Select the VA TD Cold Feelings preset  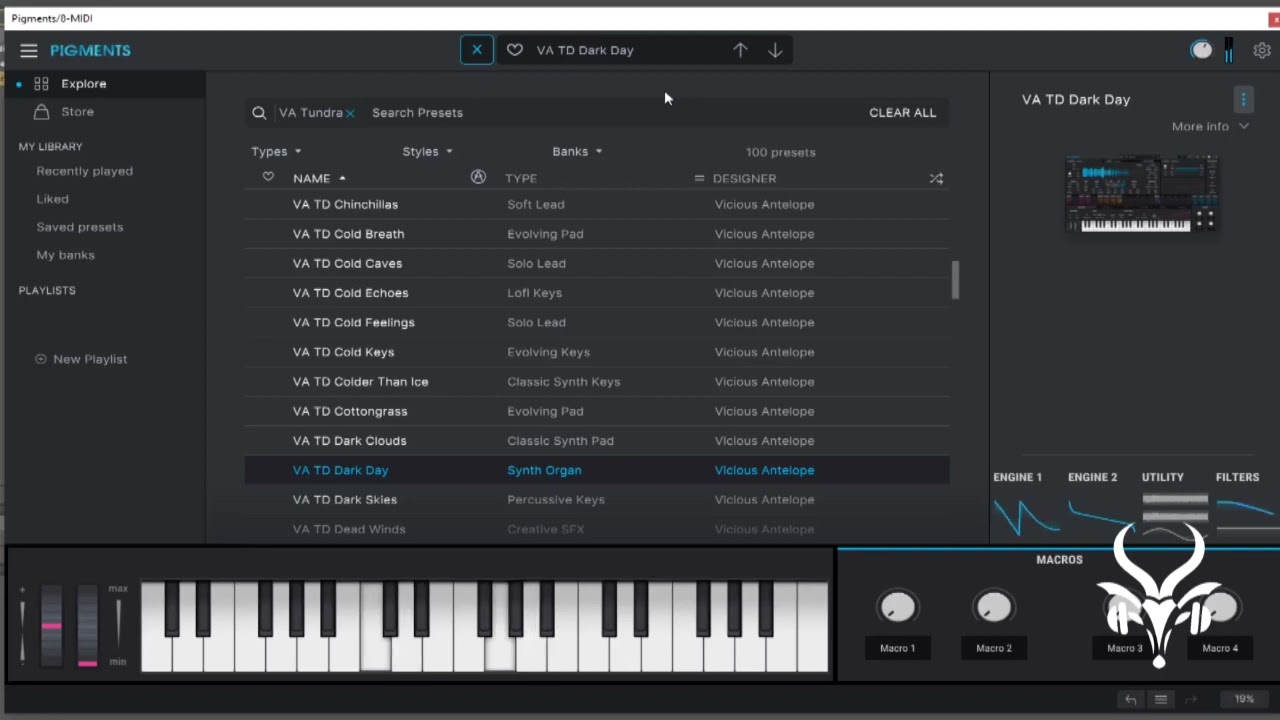point(597,322)
